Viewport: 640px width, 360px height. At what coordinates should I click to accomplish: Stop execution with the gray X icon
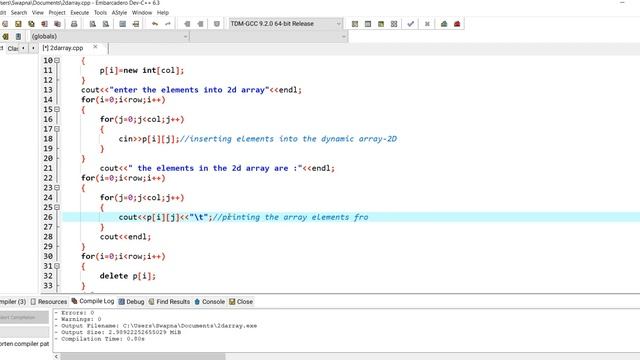427,24
